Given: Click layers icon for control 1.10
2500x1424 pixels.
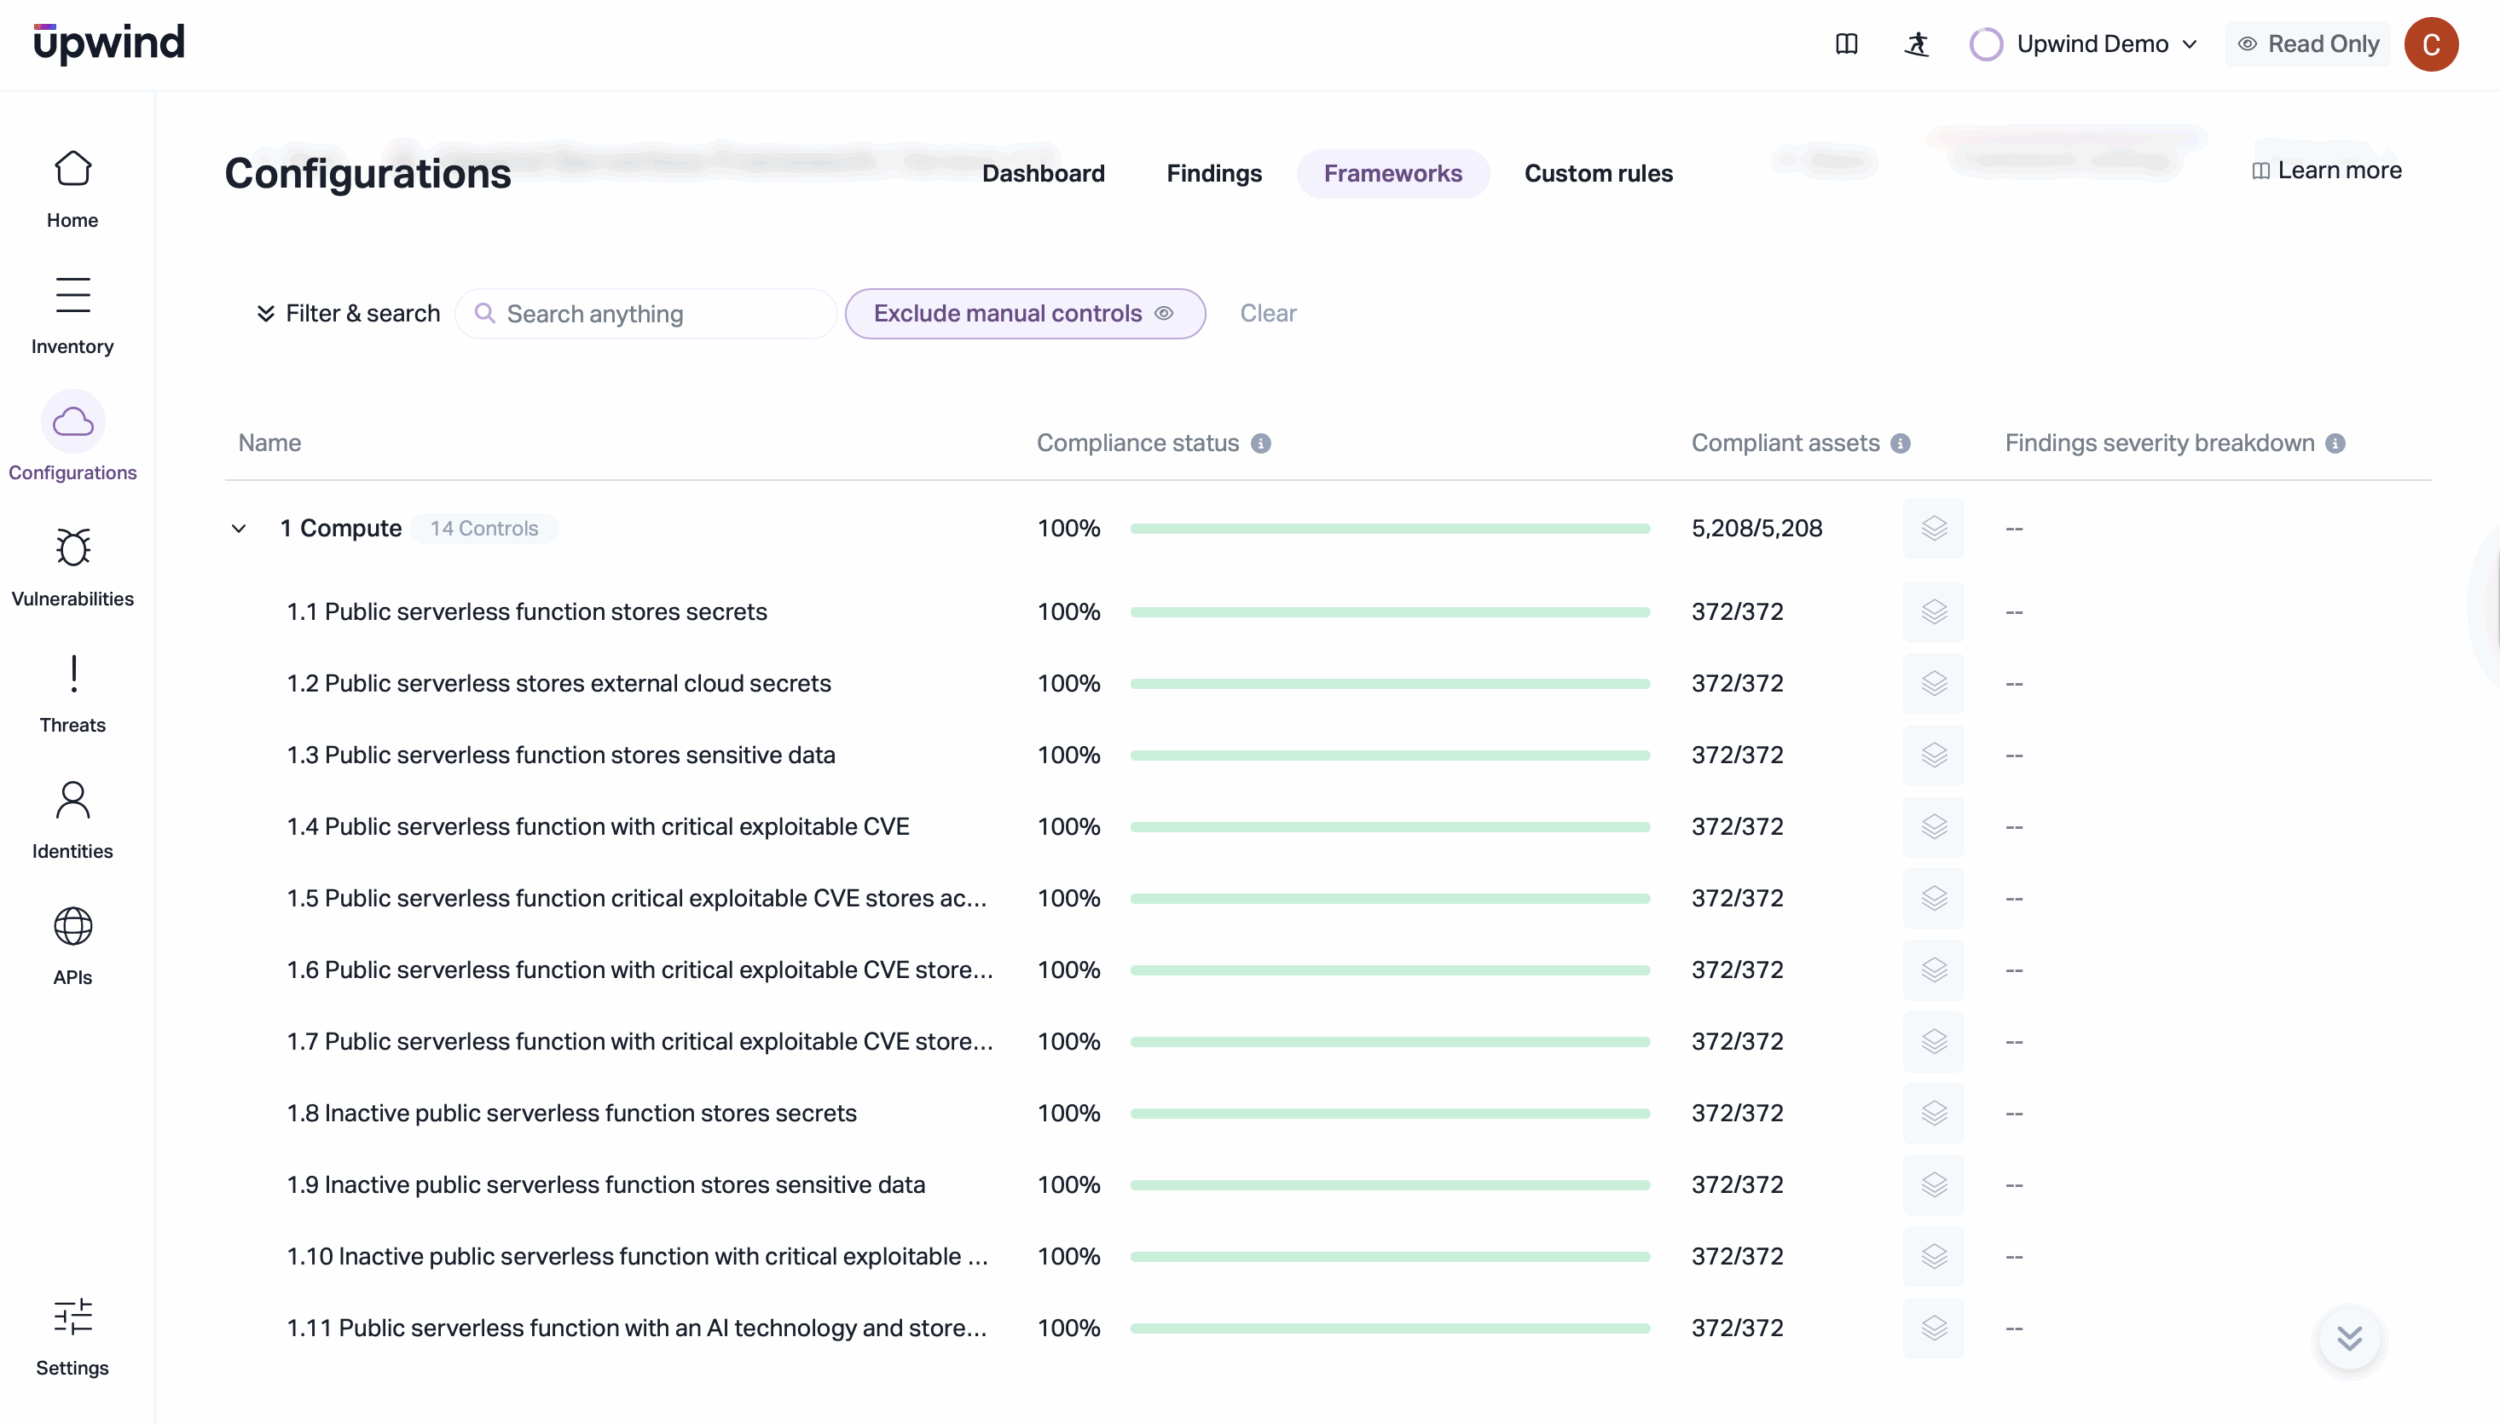Looking at the screenshot, I should (1933, 1256).
